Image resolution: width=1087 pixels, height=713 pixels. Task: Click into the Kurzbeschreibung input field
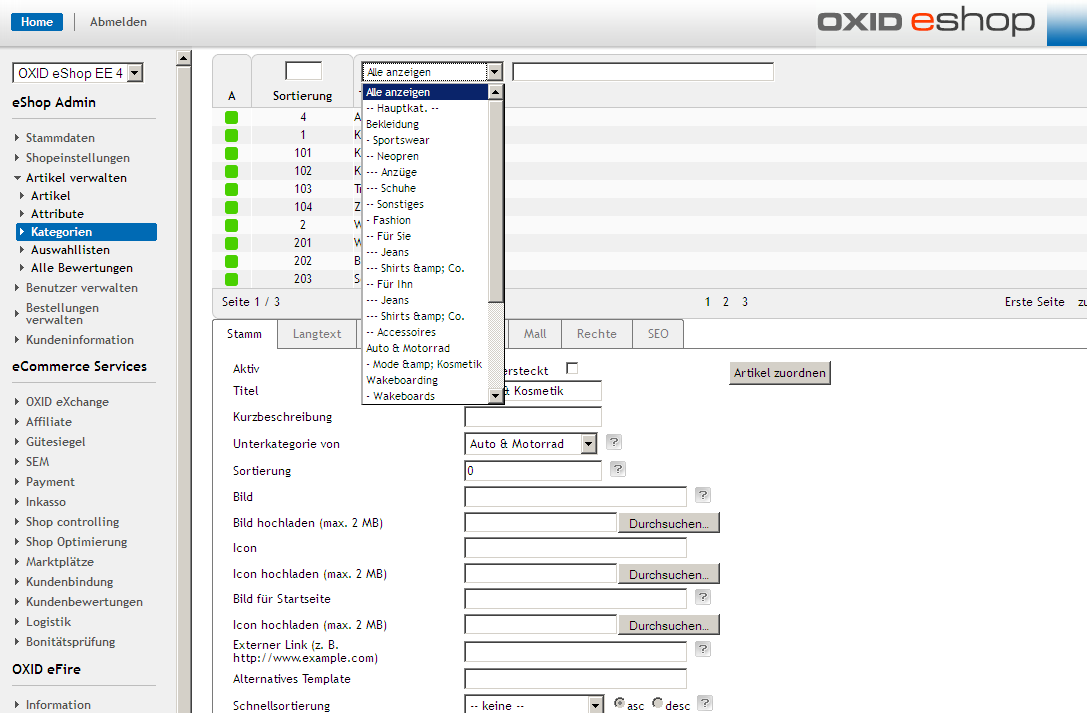click(x=533, y=417)
